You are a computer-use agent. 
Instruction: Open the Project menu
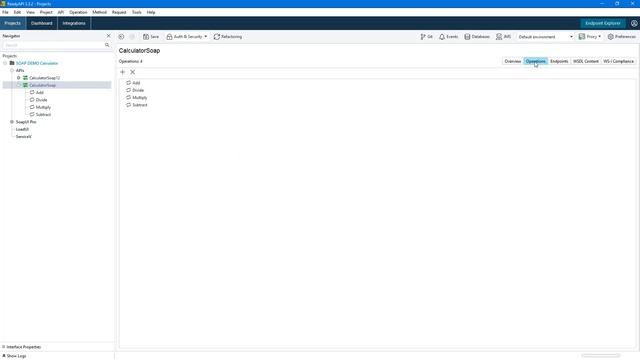(46, 12)
